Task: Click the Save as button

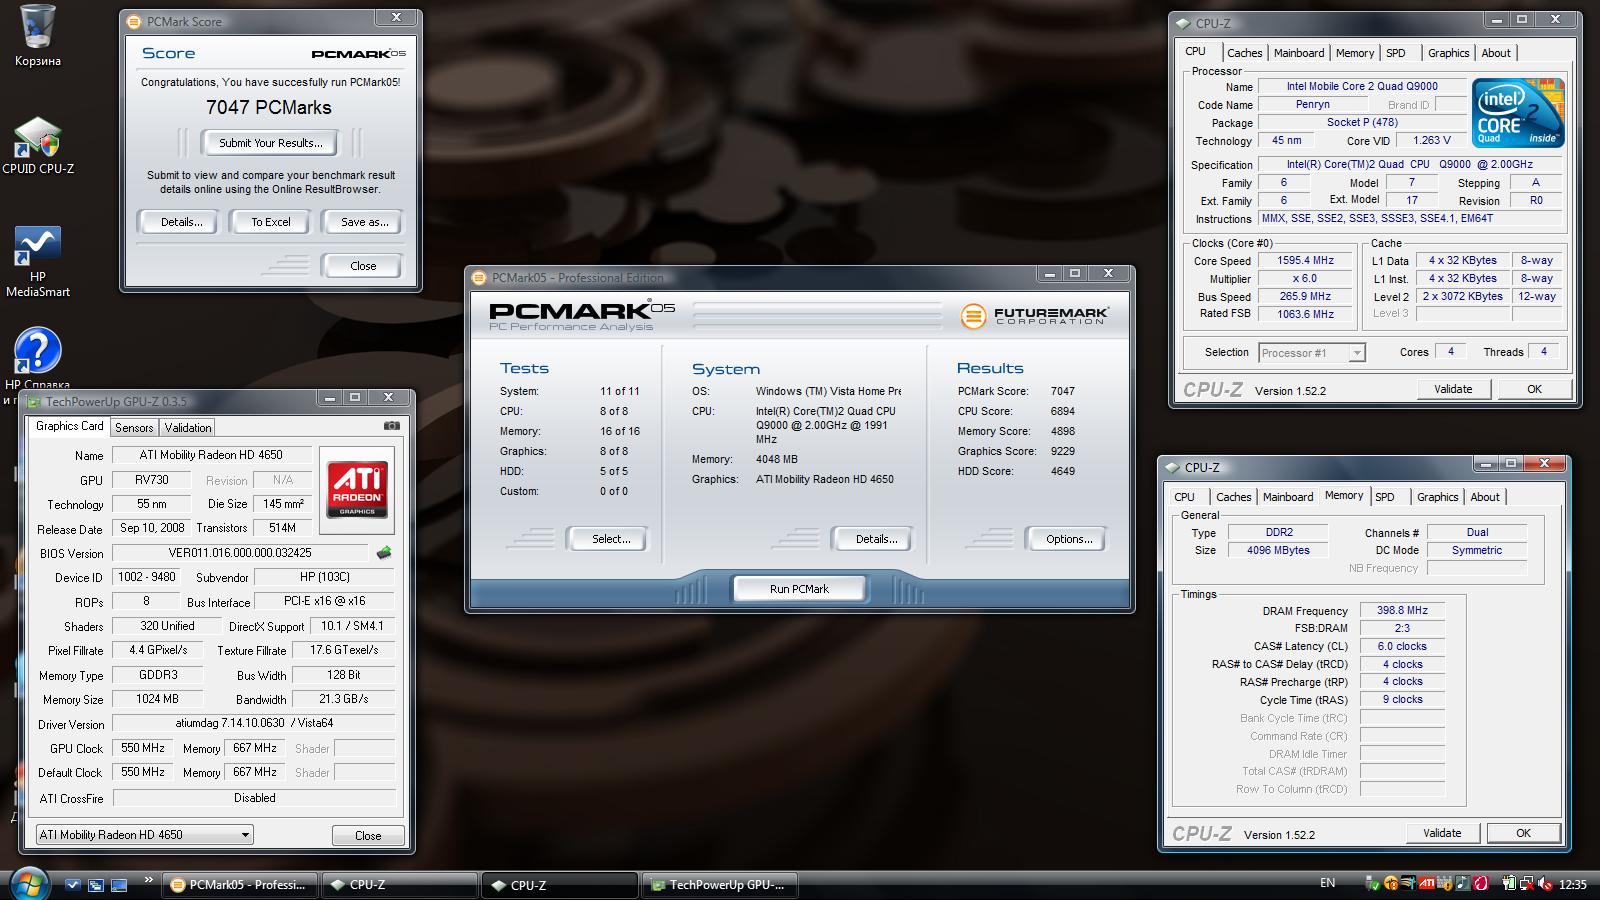Action: pyautogui.click(x=364, y=222)
